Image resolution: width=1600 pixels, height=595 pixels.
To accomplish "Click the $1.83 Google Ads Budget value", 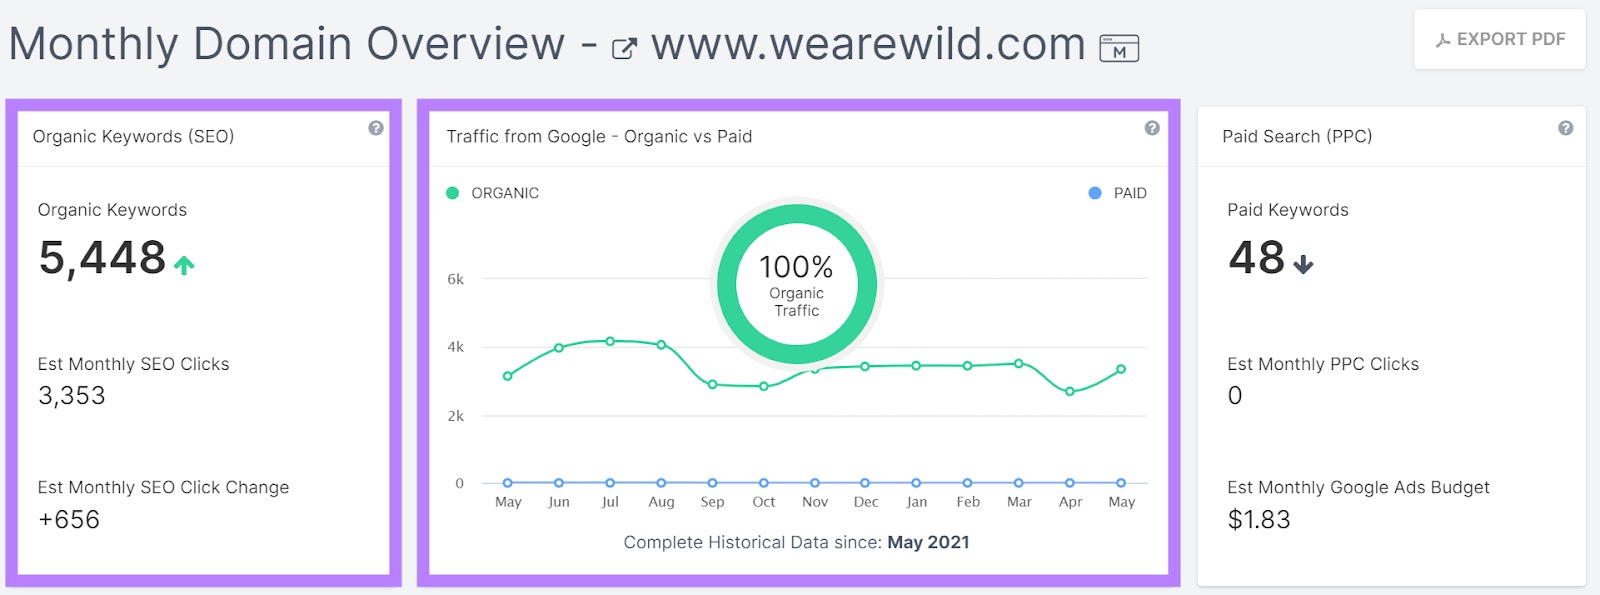I will 1258,519.
